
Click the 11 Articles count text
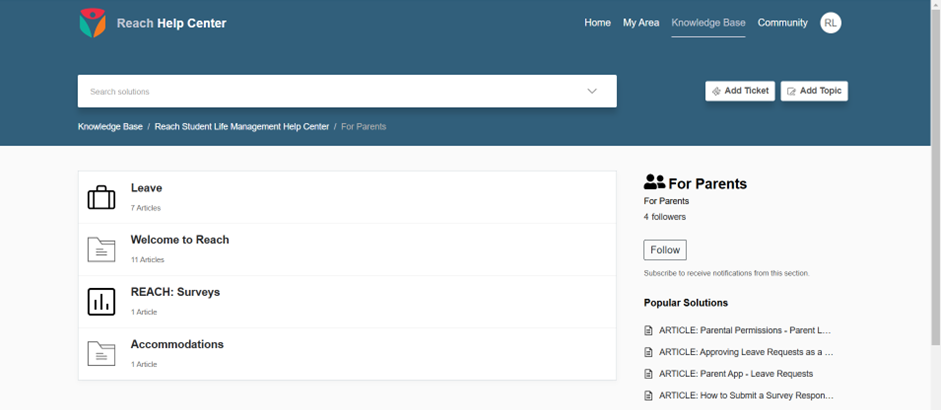(x=148, y=261)
